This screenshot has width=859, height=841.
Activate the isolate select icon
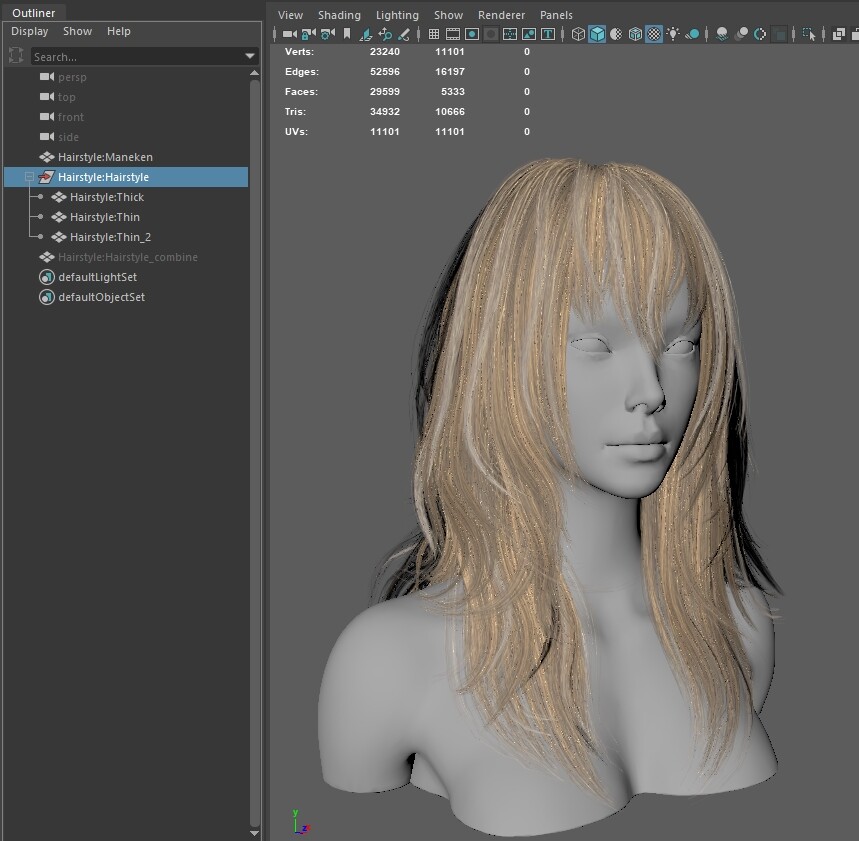pos(808,34)
